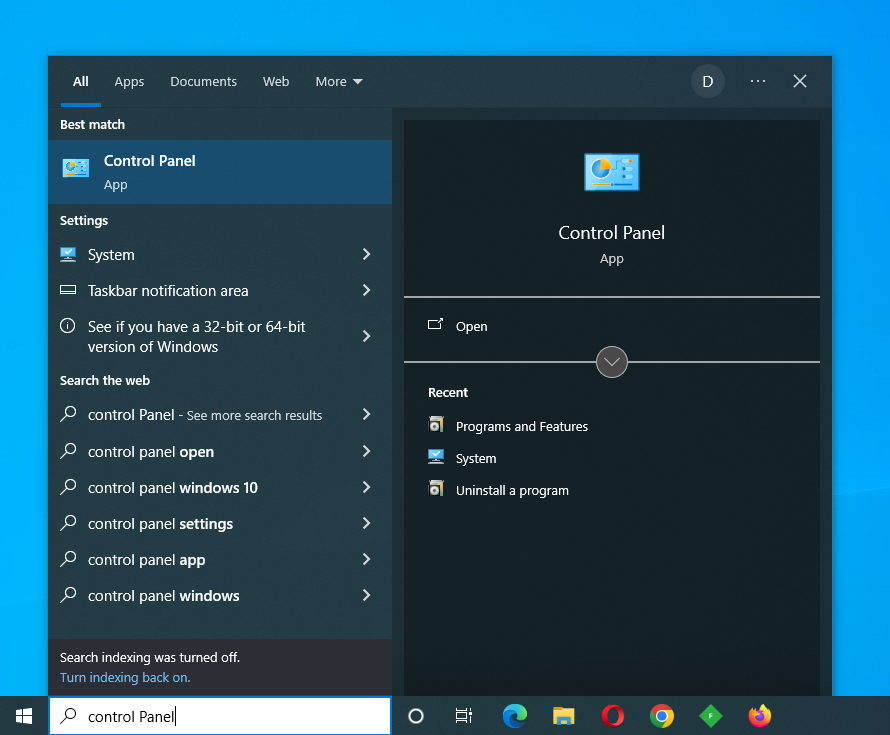Screen dimensions: 890x735
Task: Click the Control Panel title in preview pane
Action: (611, 233)
